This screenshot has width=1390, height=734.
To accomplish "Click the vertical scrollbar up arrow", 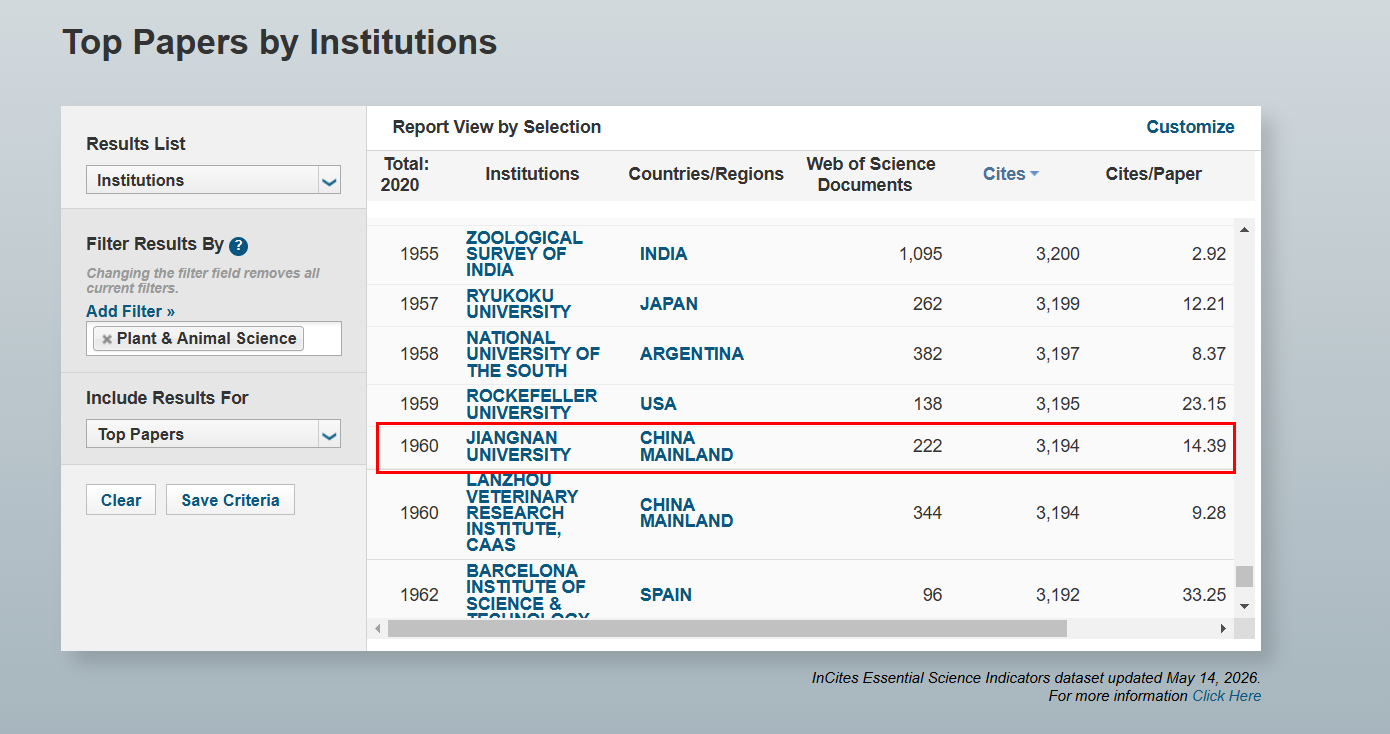I will [x=1244, y=230].
